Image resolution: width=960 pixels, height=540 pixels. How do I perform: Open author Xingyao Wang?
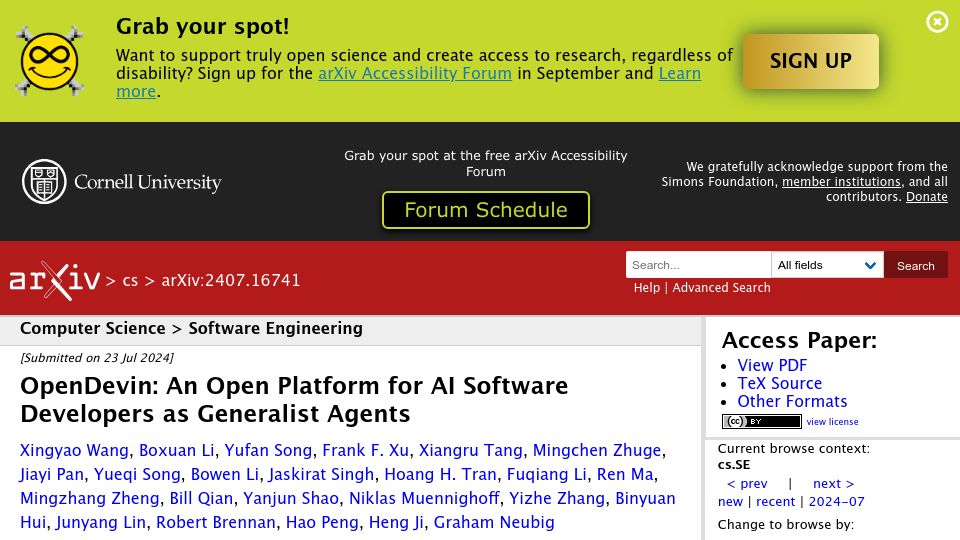pyautogui.click(x=74, y=451)
